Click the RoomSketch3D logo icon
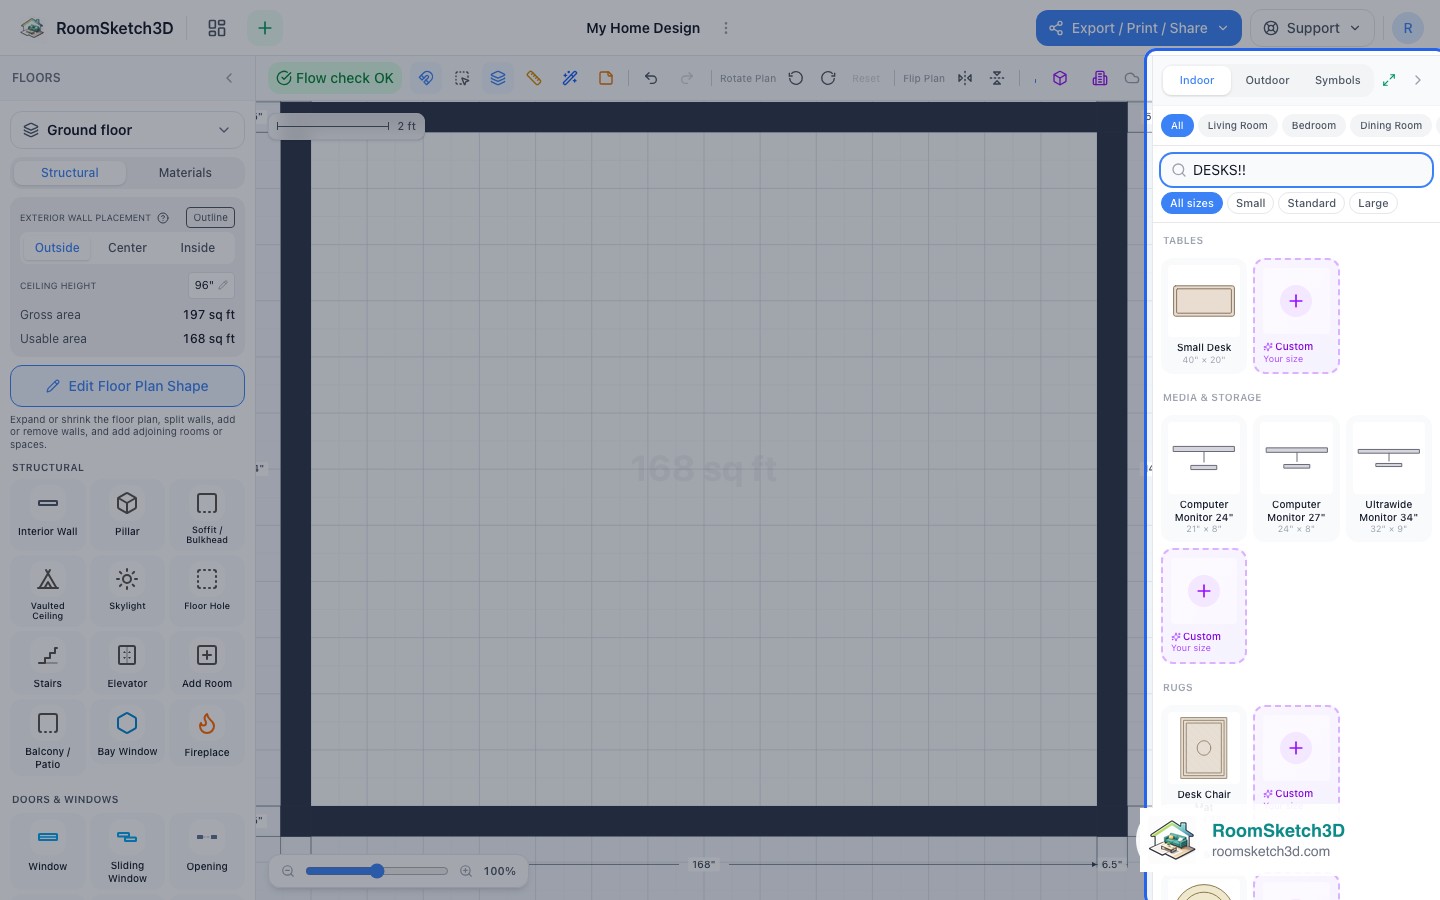1440x900 pixels. pos(32,28)
